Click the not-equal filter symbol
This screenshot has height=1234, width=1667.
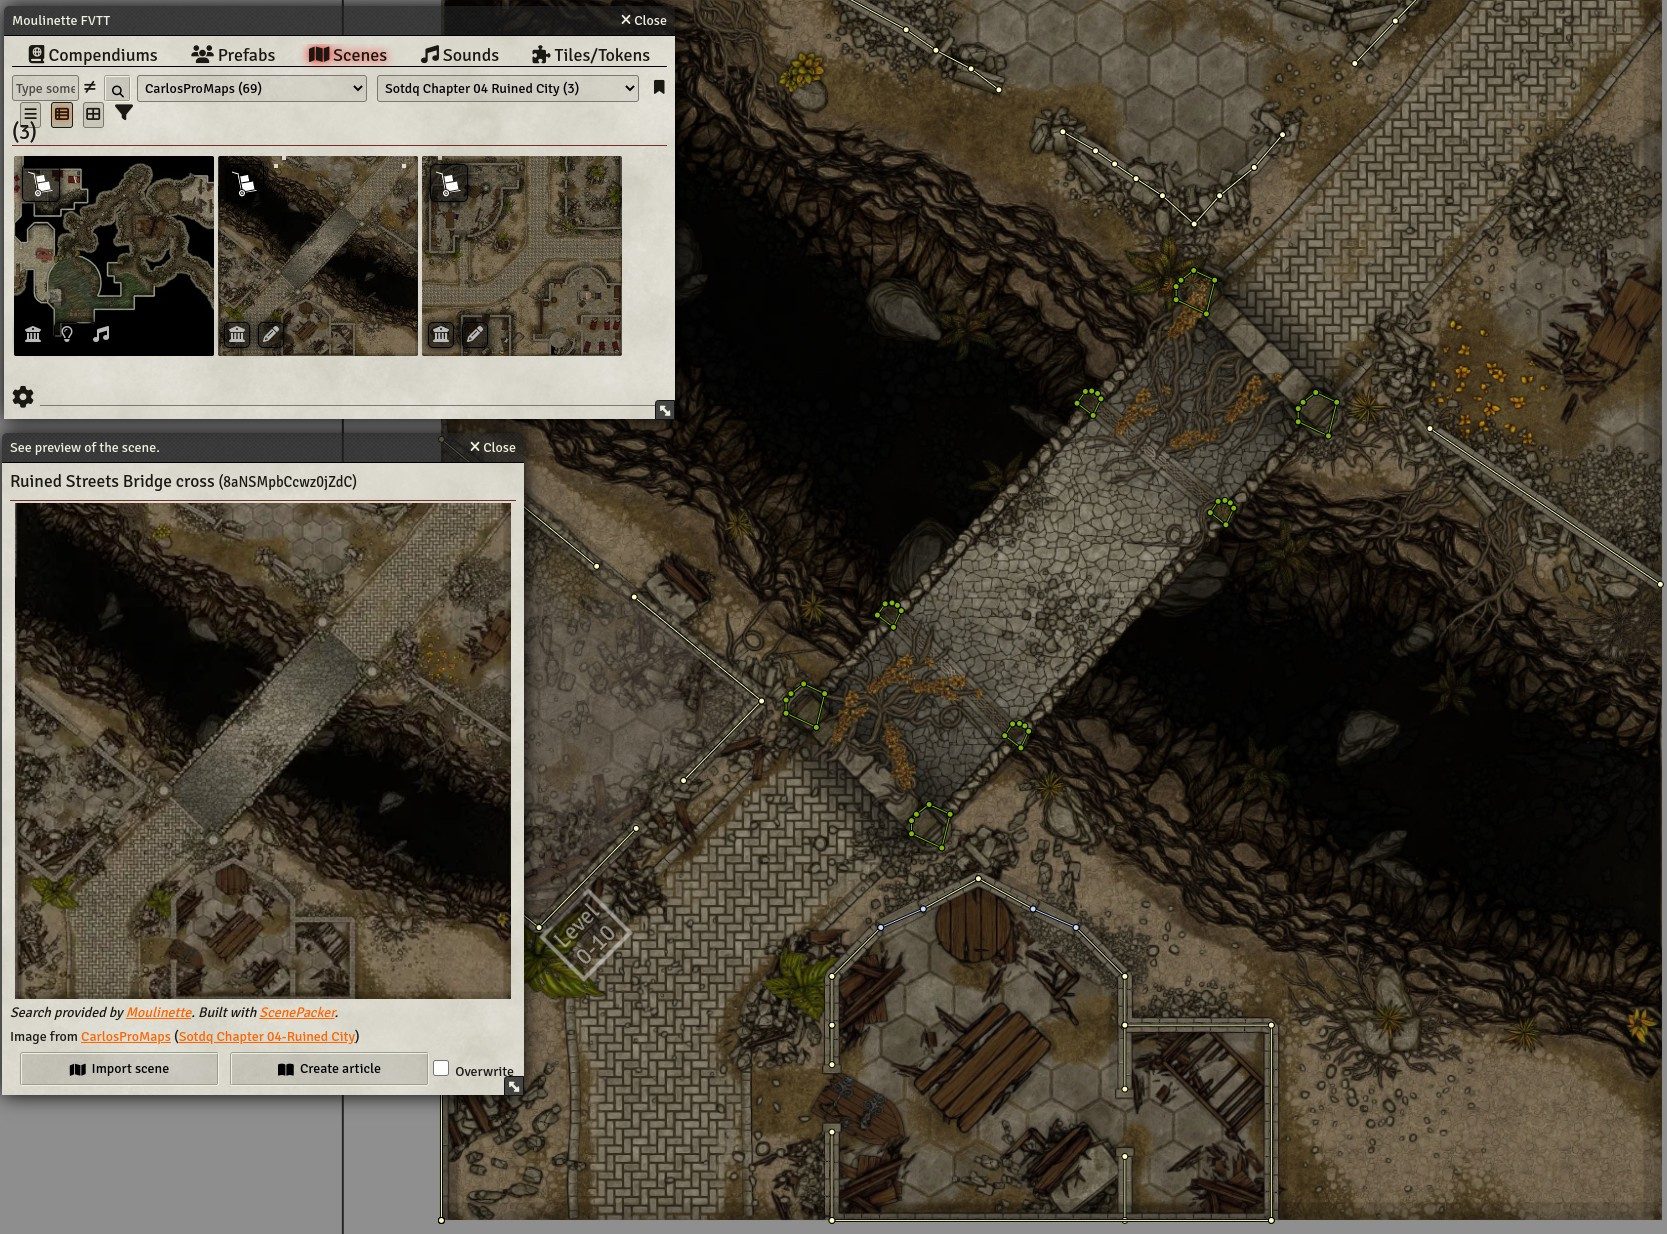(90, 87)
